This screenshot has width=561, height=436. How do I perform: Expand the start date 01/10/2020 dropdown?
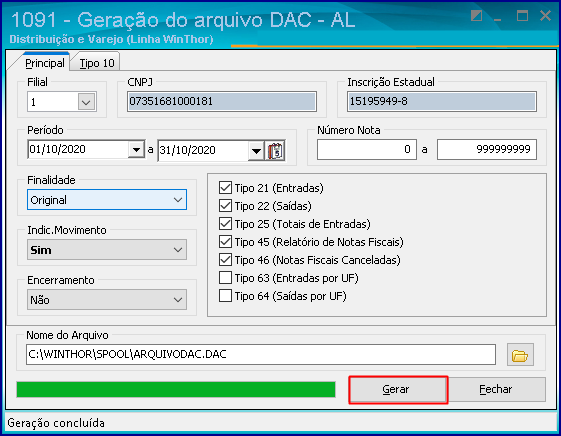[136, 149]
